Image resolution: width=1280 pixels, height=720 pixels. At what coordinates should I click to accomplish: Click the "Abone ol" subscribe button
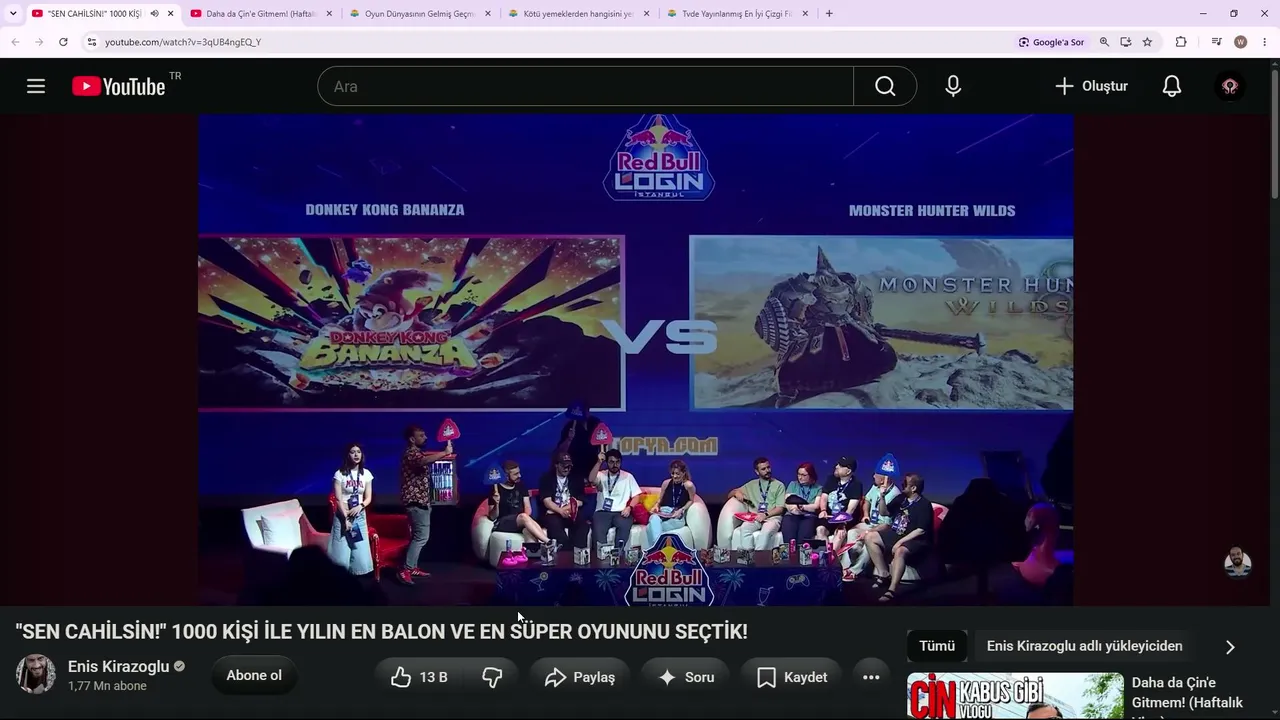pyautogui.click(x=254, y=676)
